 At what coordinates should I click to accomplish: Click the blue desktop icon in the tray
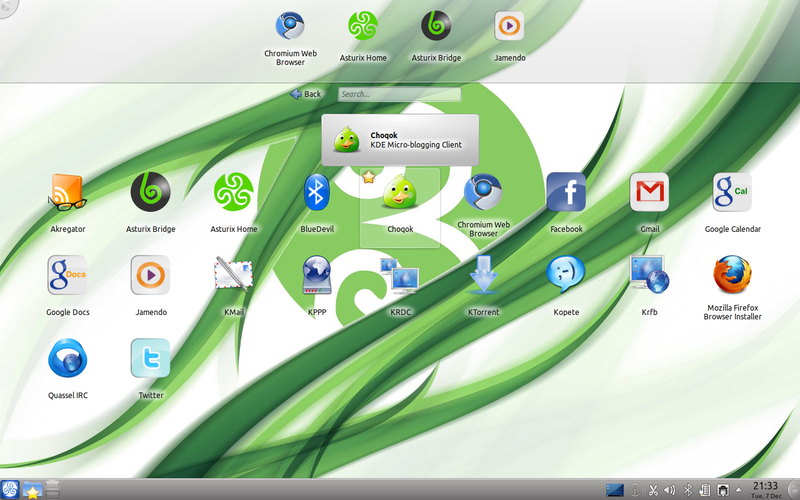pos(615,490)
